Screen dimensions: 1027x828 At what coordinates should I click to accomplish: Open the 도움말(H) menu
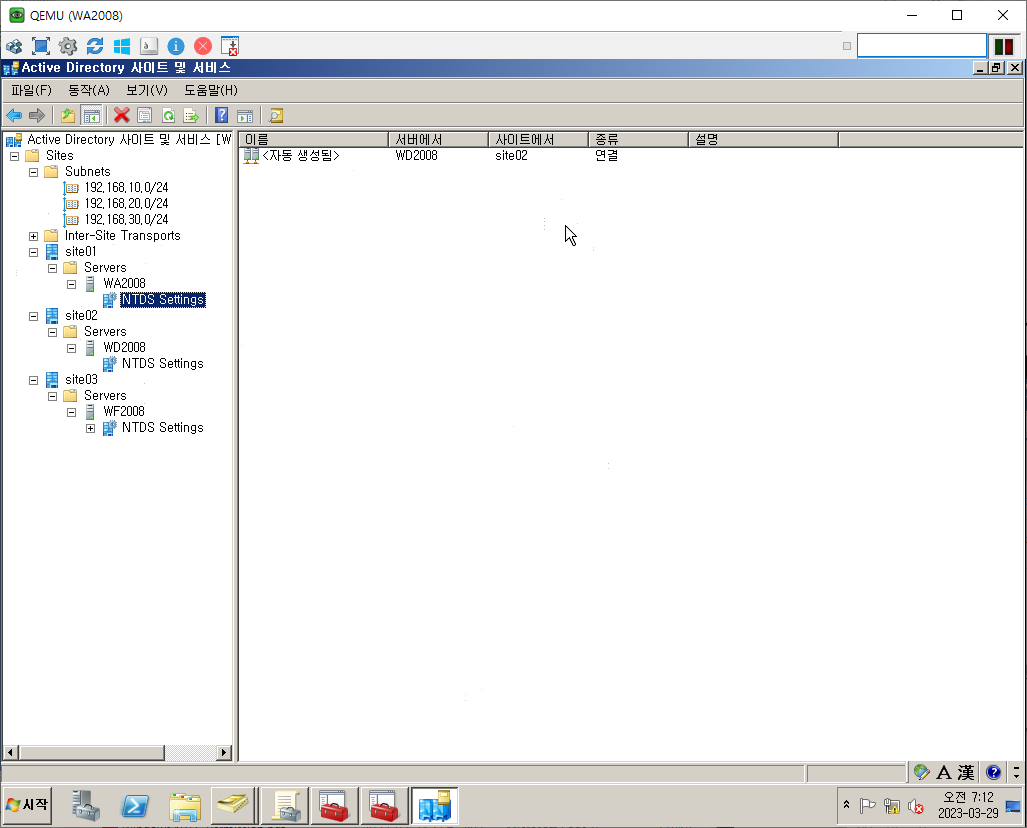point(210,90)
